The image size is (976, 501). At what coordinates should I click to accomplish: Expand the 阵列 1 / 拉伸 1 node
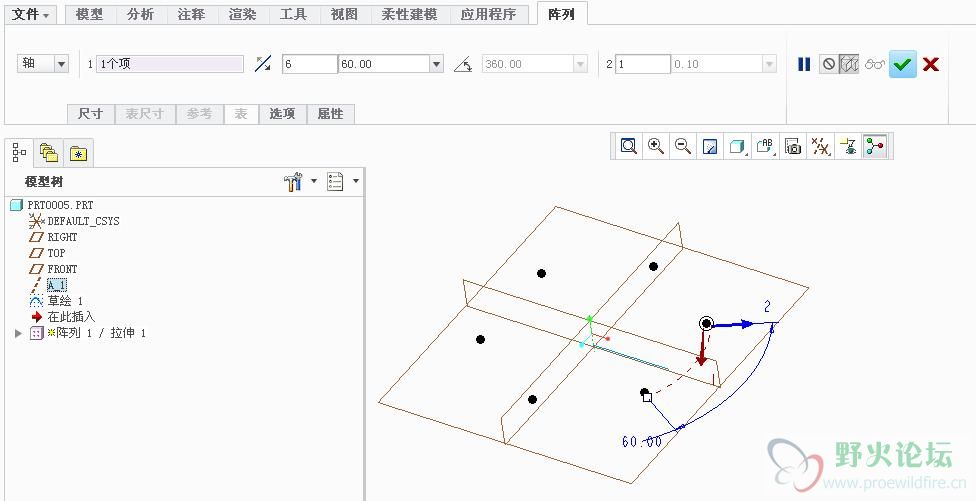click(18, 334)
